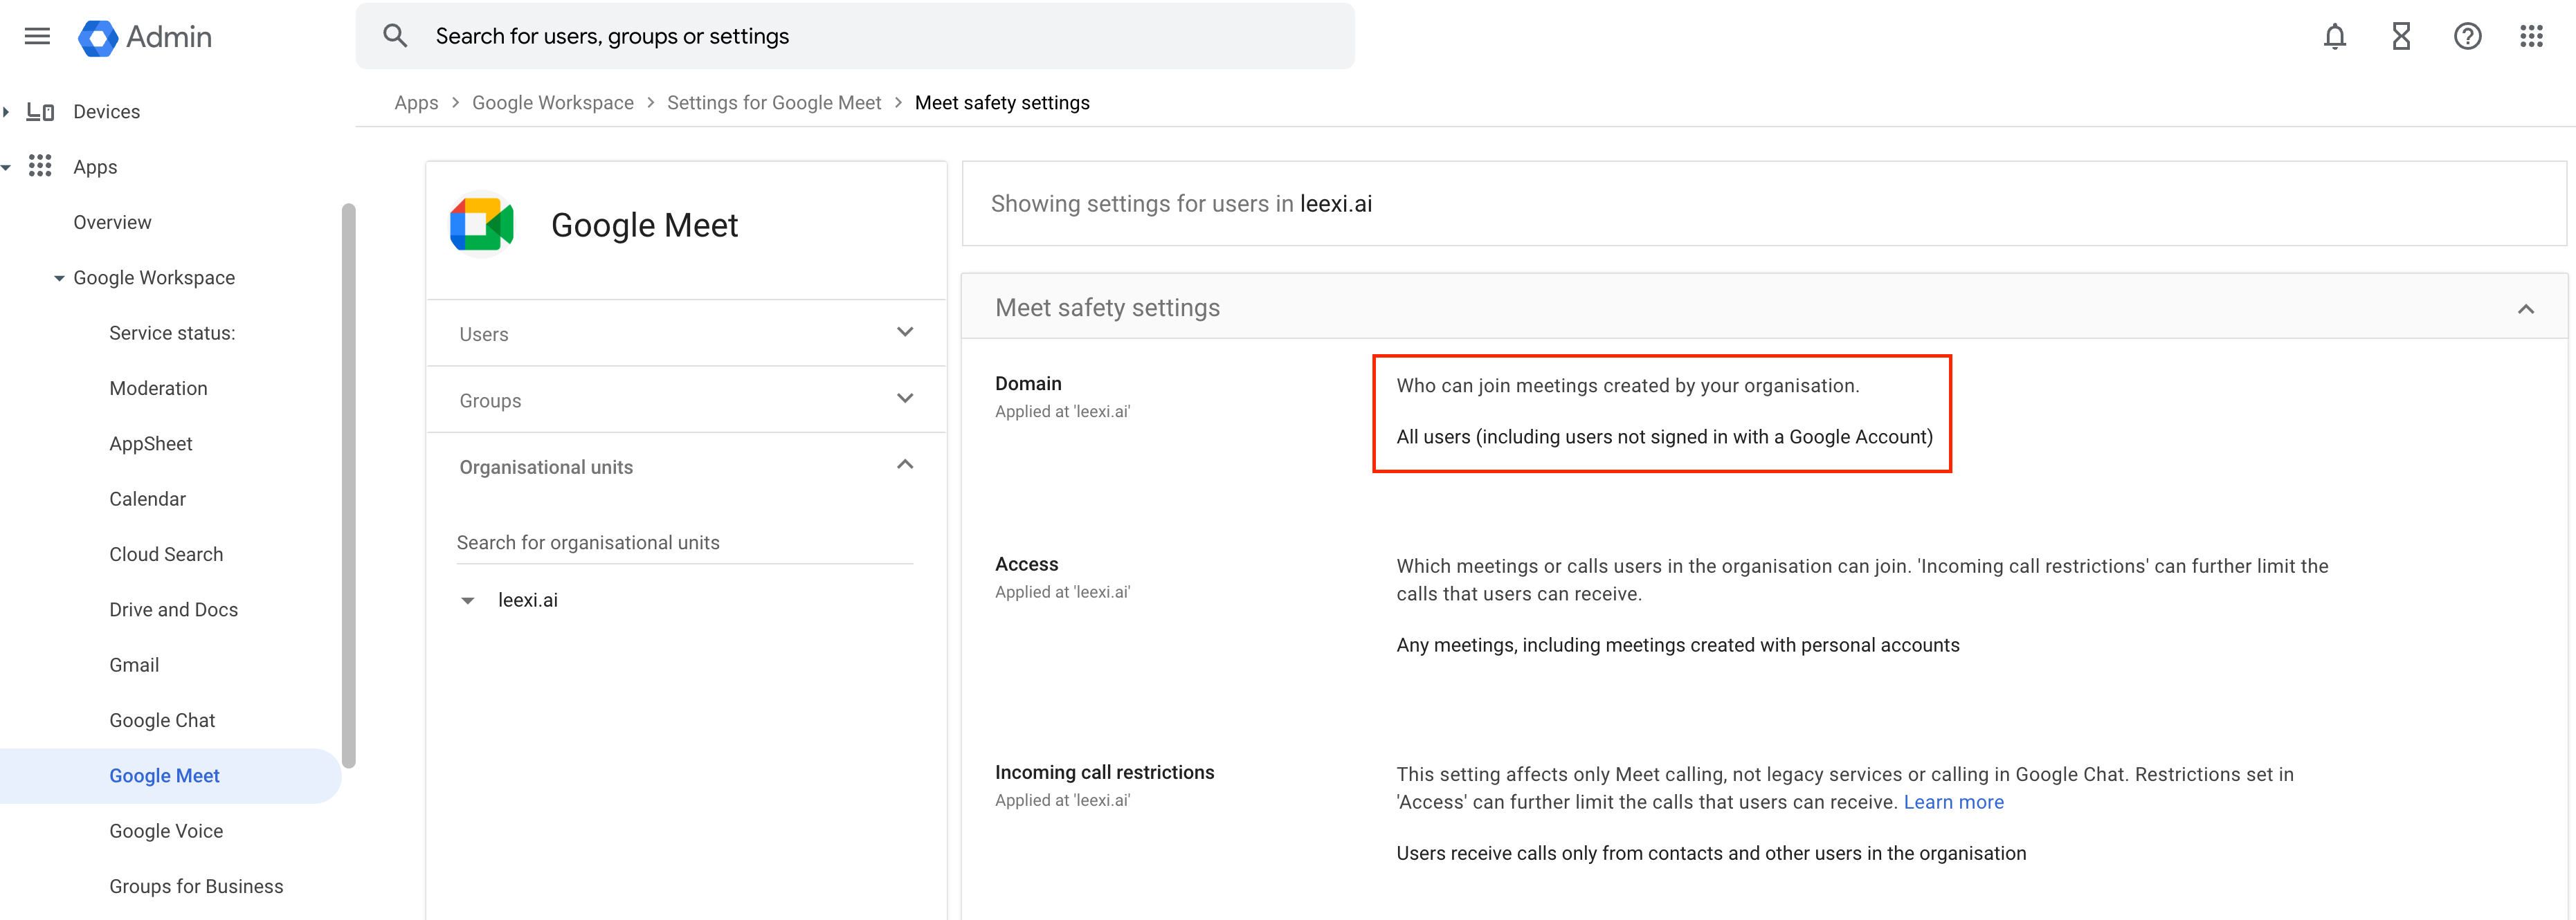
Task: Open Google Voice in sidebar
Action: [166, 831]
